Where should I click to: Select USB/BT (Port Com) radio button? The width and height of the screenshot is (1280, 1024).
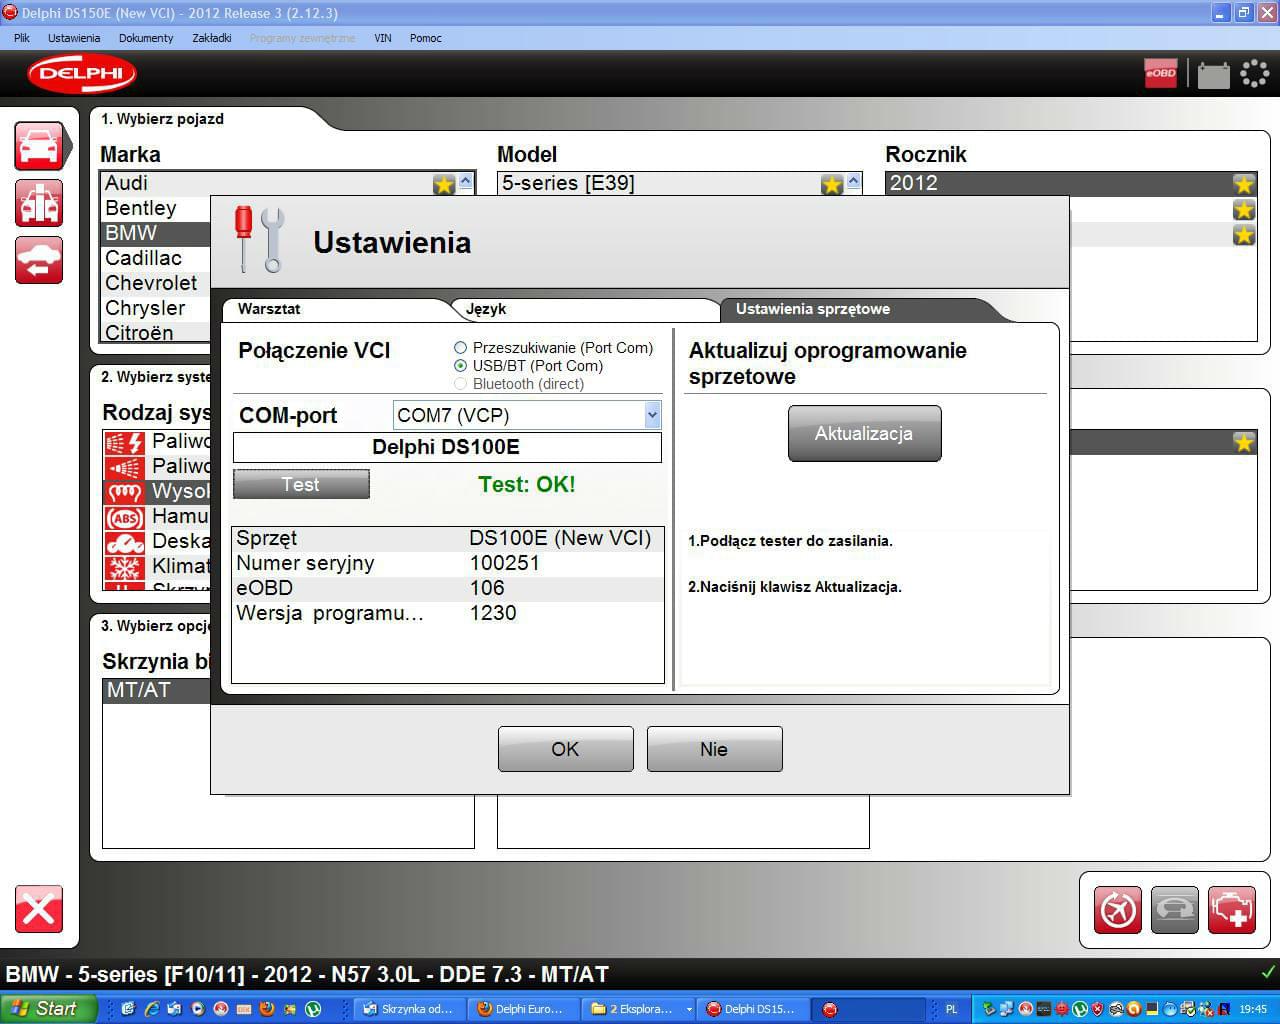tap(460, 366)
